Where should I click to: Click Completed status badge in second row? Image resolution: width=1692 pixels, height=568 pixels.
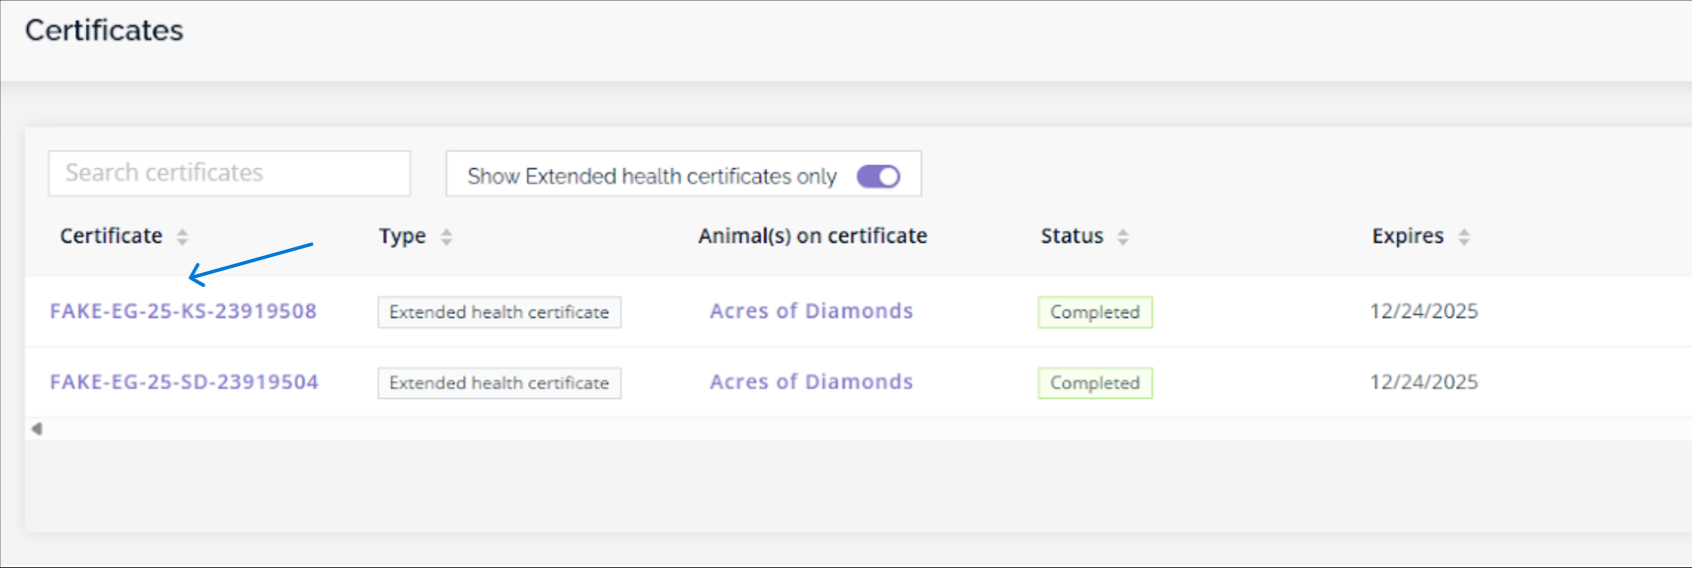pos(1095,383)
